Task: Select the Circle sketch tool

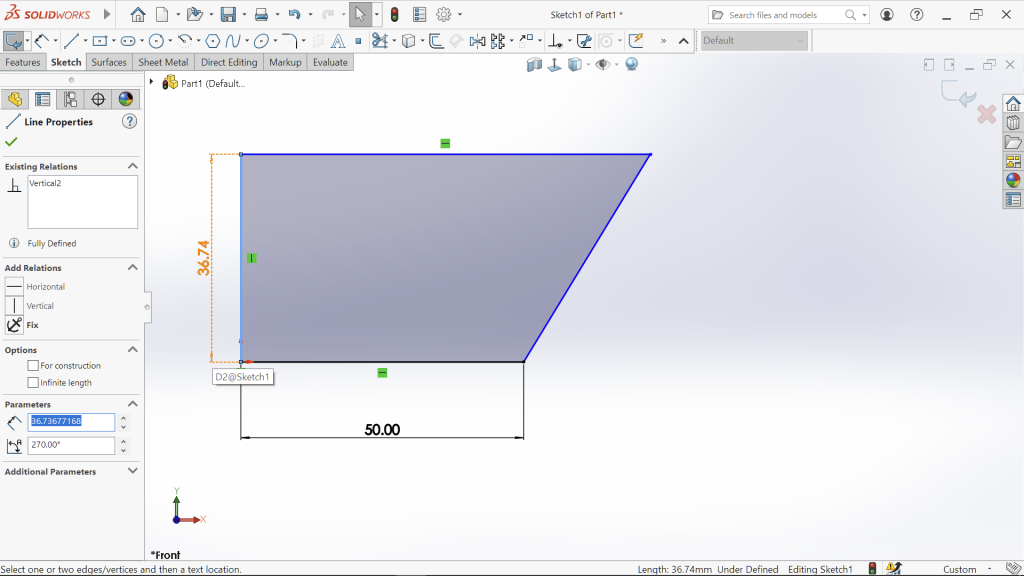Action: coord(156,41)
